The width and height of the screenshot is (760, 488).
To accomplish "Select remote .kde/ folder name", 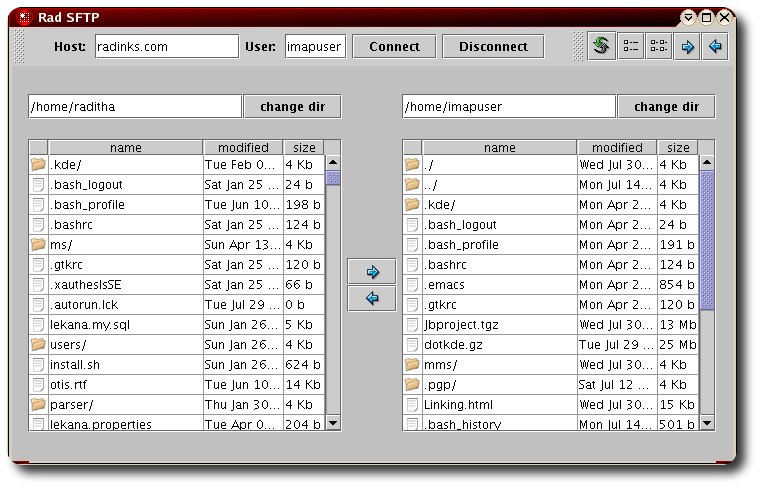I will (440, 205).
